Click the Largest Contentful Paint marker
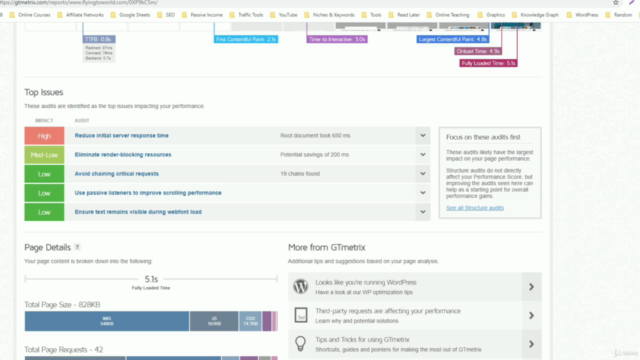The width and height of the screenshot is (640, 360). [453, 39]
